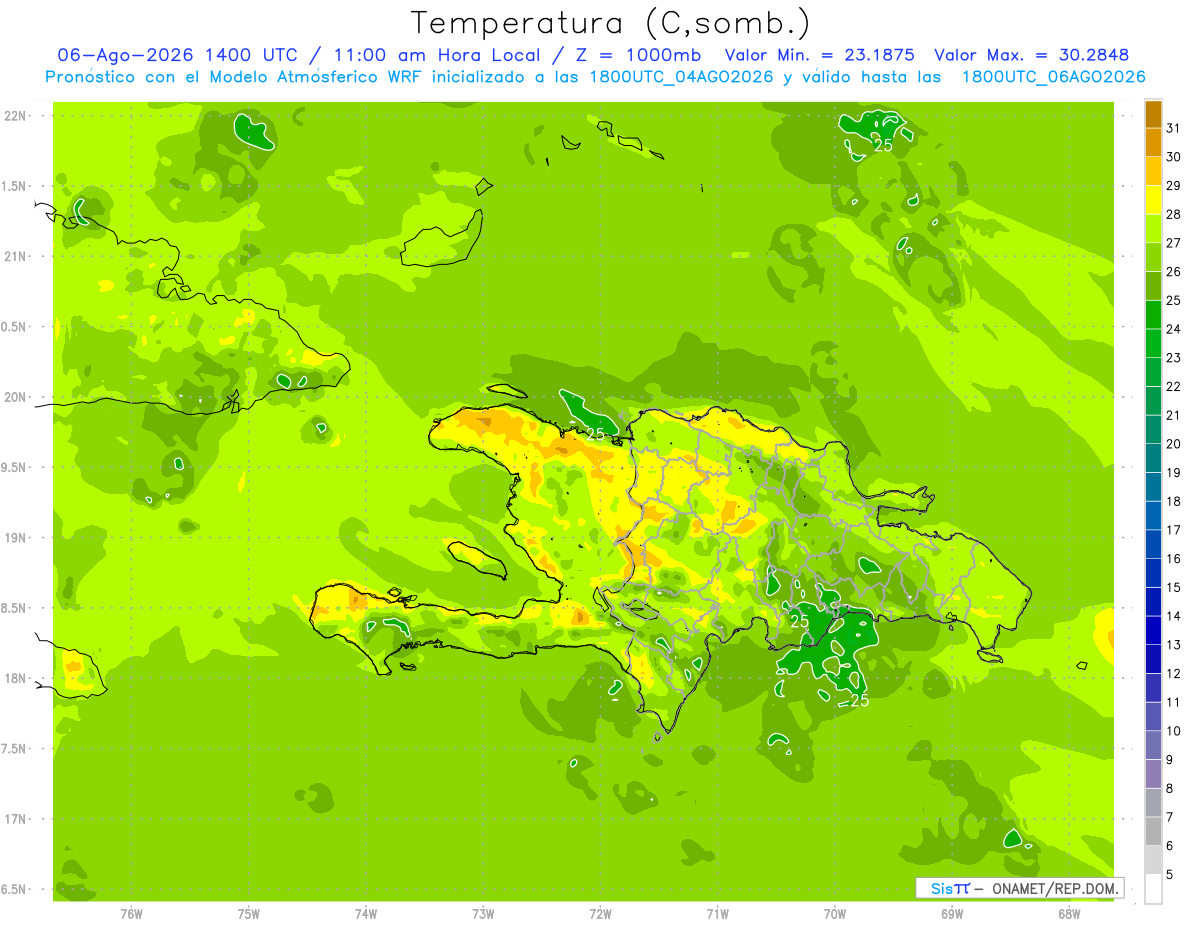Click the "74W" longitude axis label

pyautogui.click(x=366, y=915)
